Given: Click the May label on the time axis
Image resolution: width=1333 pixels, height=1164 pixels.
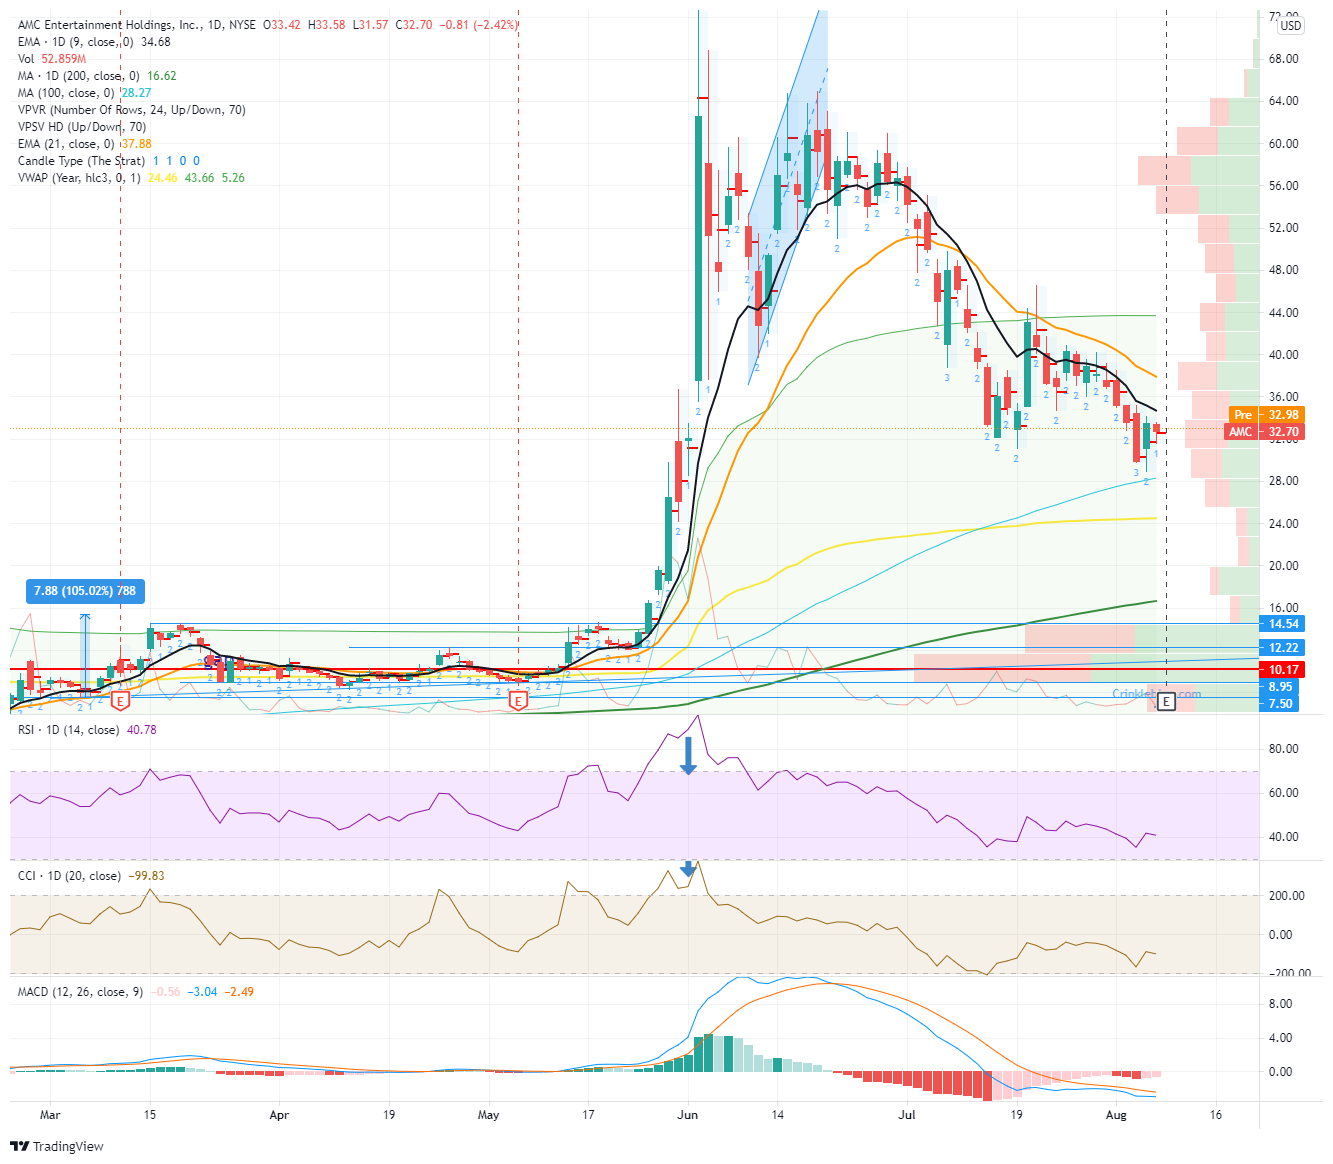Looking at the screenshot, I should (x=489, y=1114).
